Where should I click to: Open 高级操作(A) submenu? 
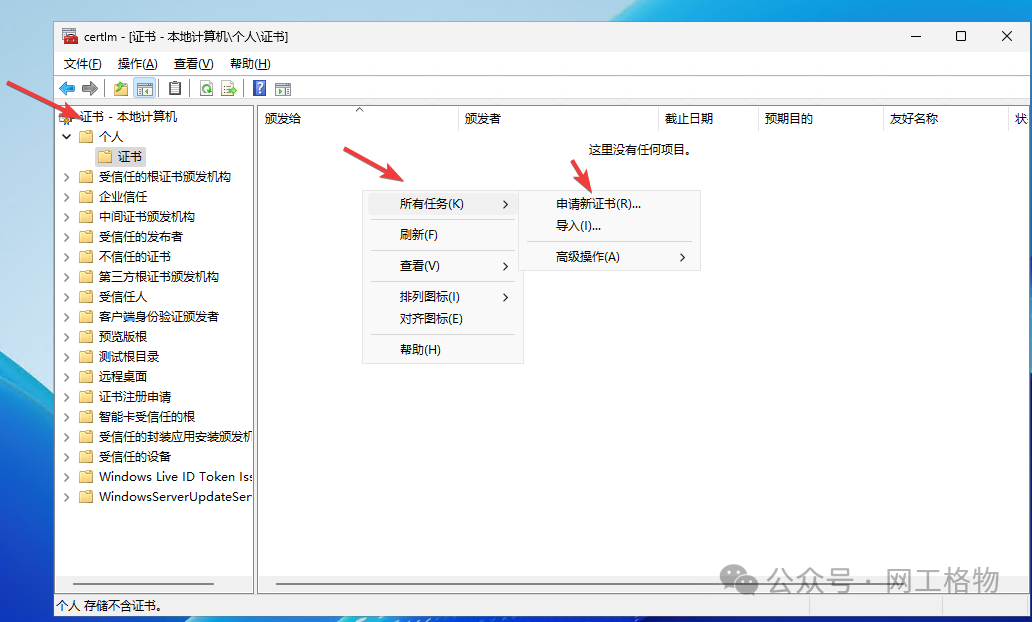coord(609,257)
